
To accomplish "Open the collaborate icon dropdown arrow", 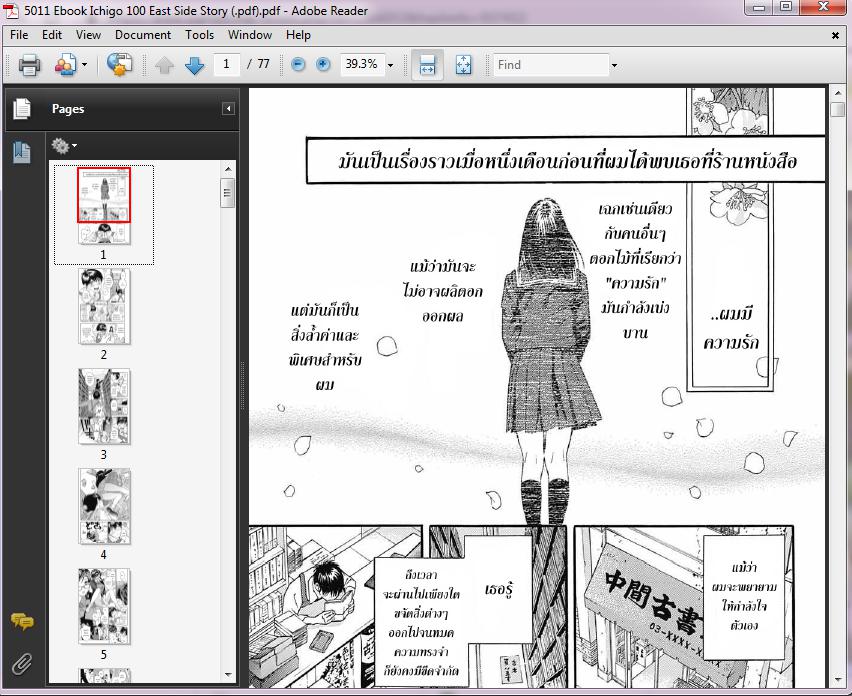I will (x=84, y=65).
